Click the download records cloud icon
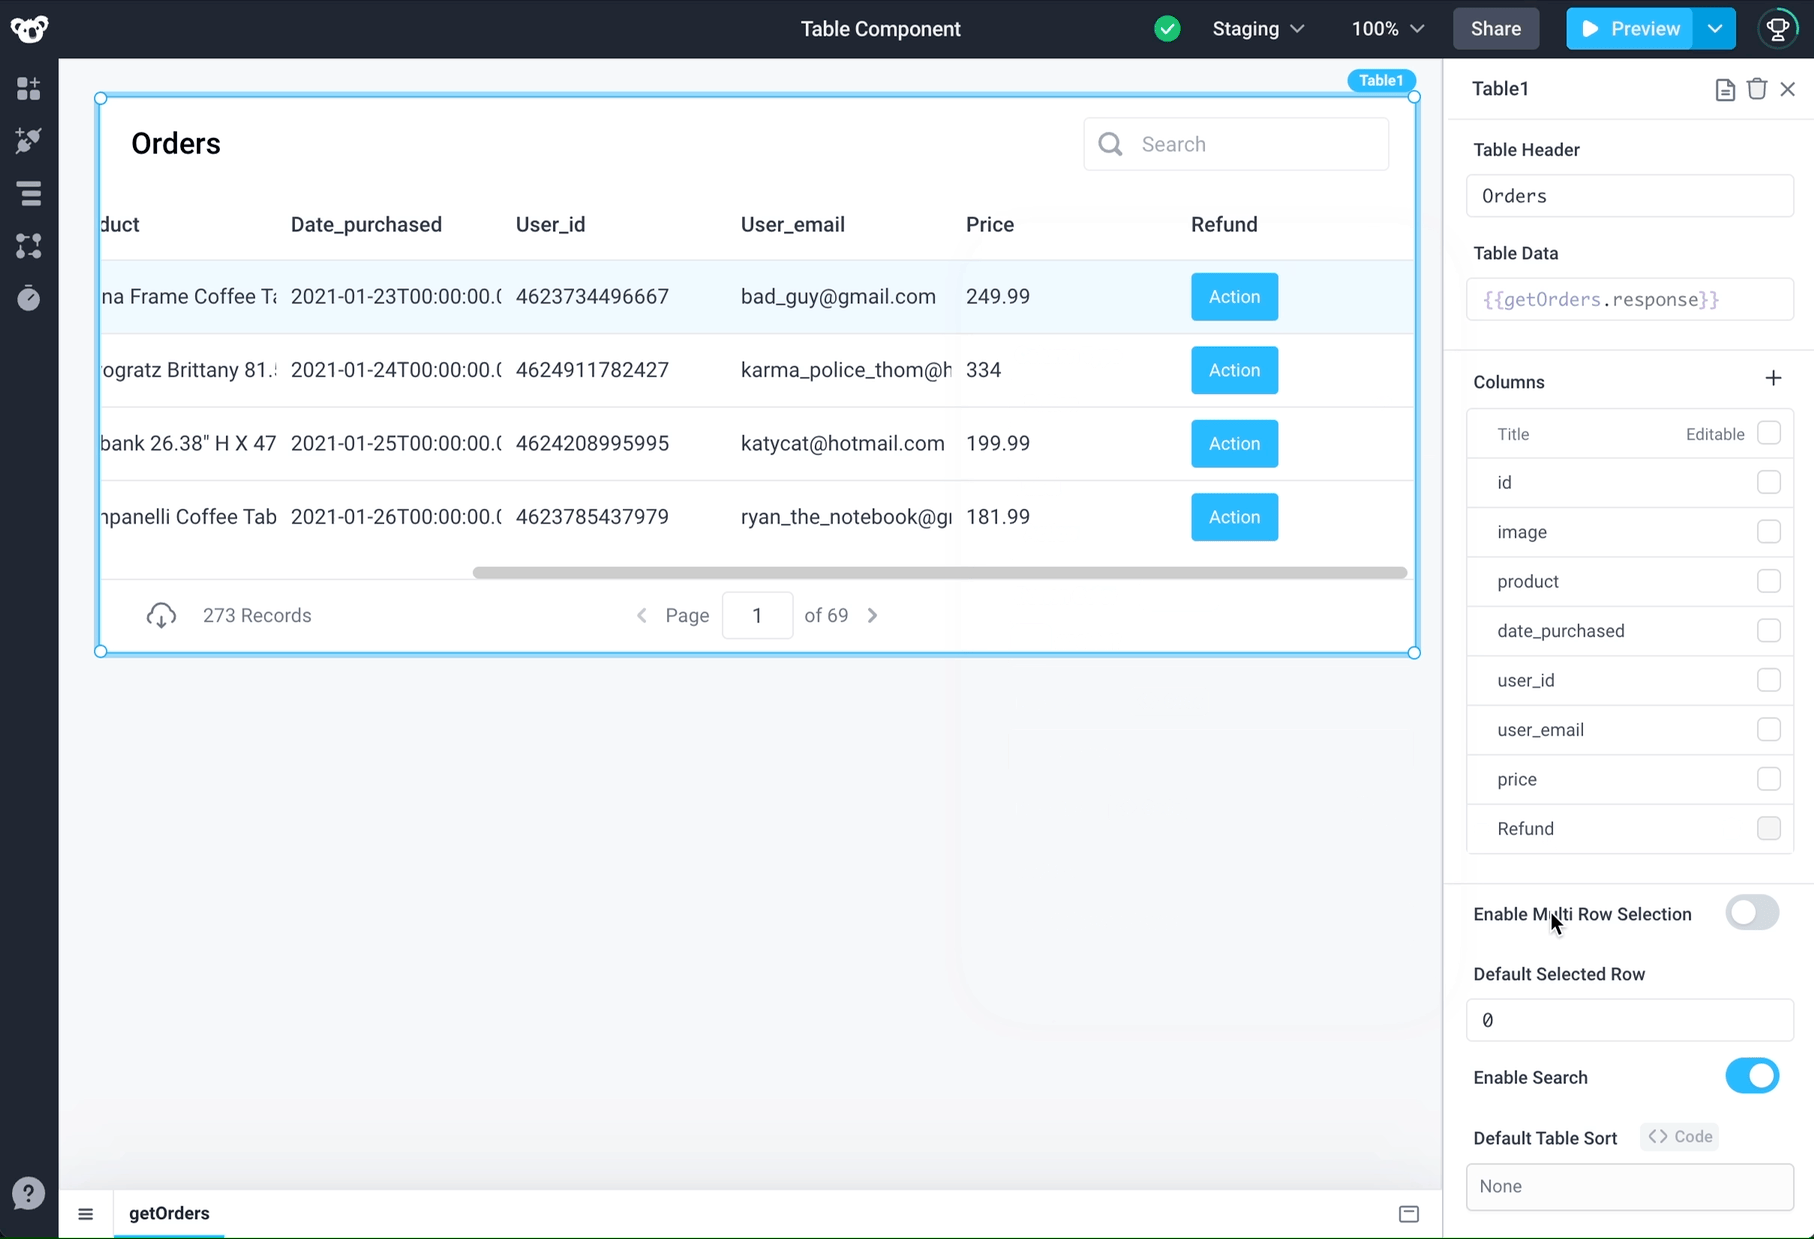Screen dimensions: 1814x1239 tap(161, 615)
